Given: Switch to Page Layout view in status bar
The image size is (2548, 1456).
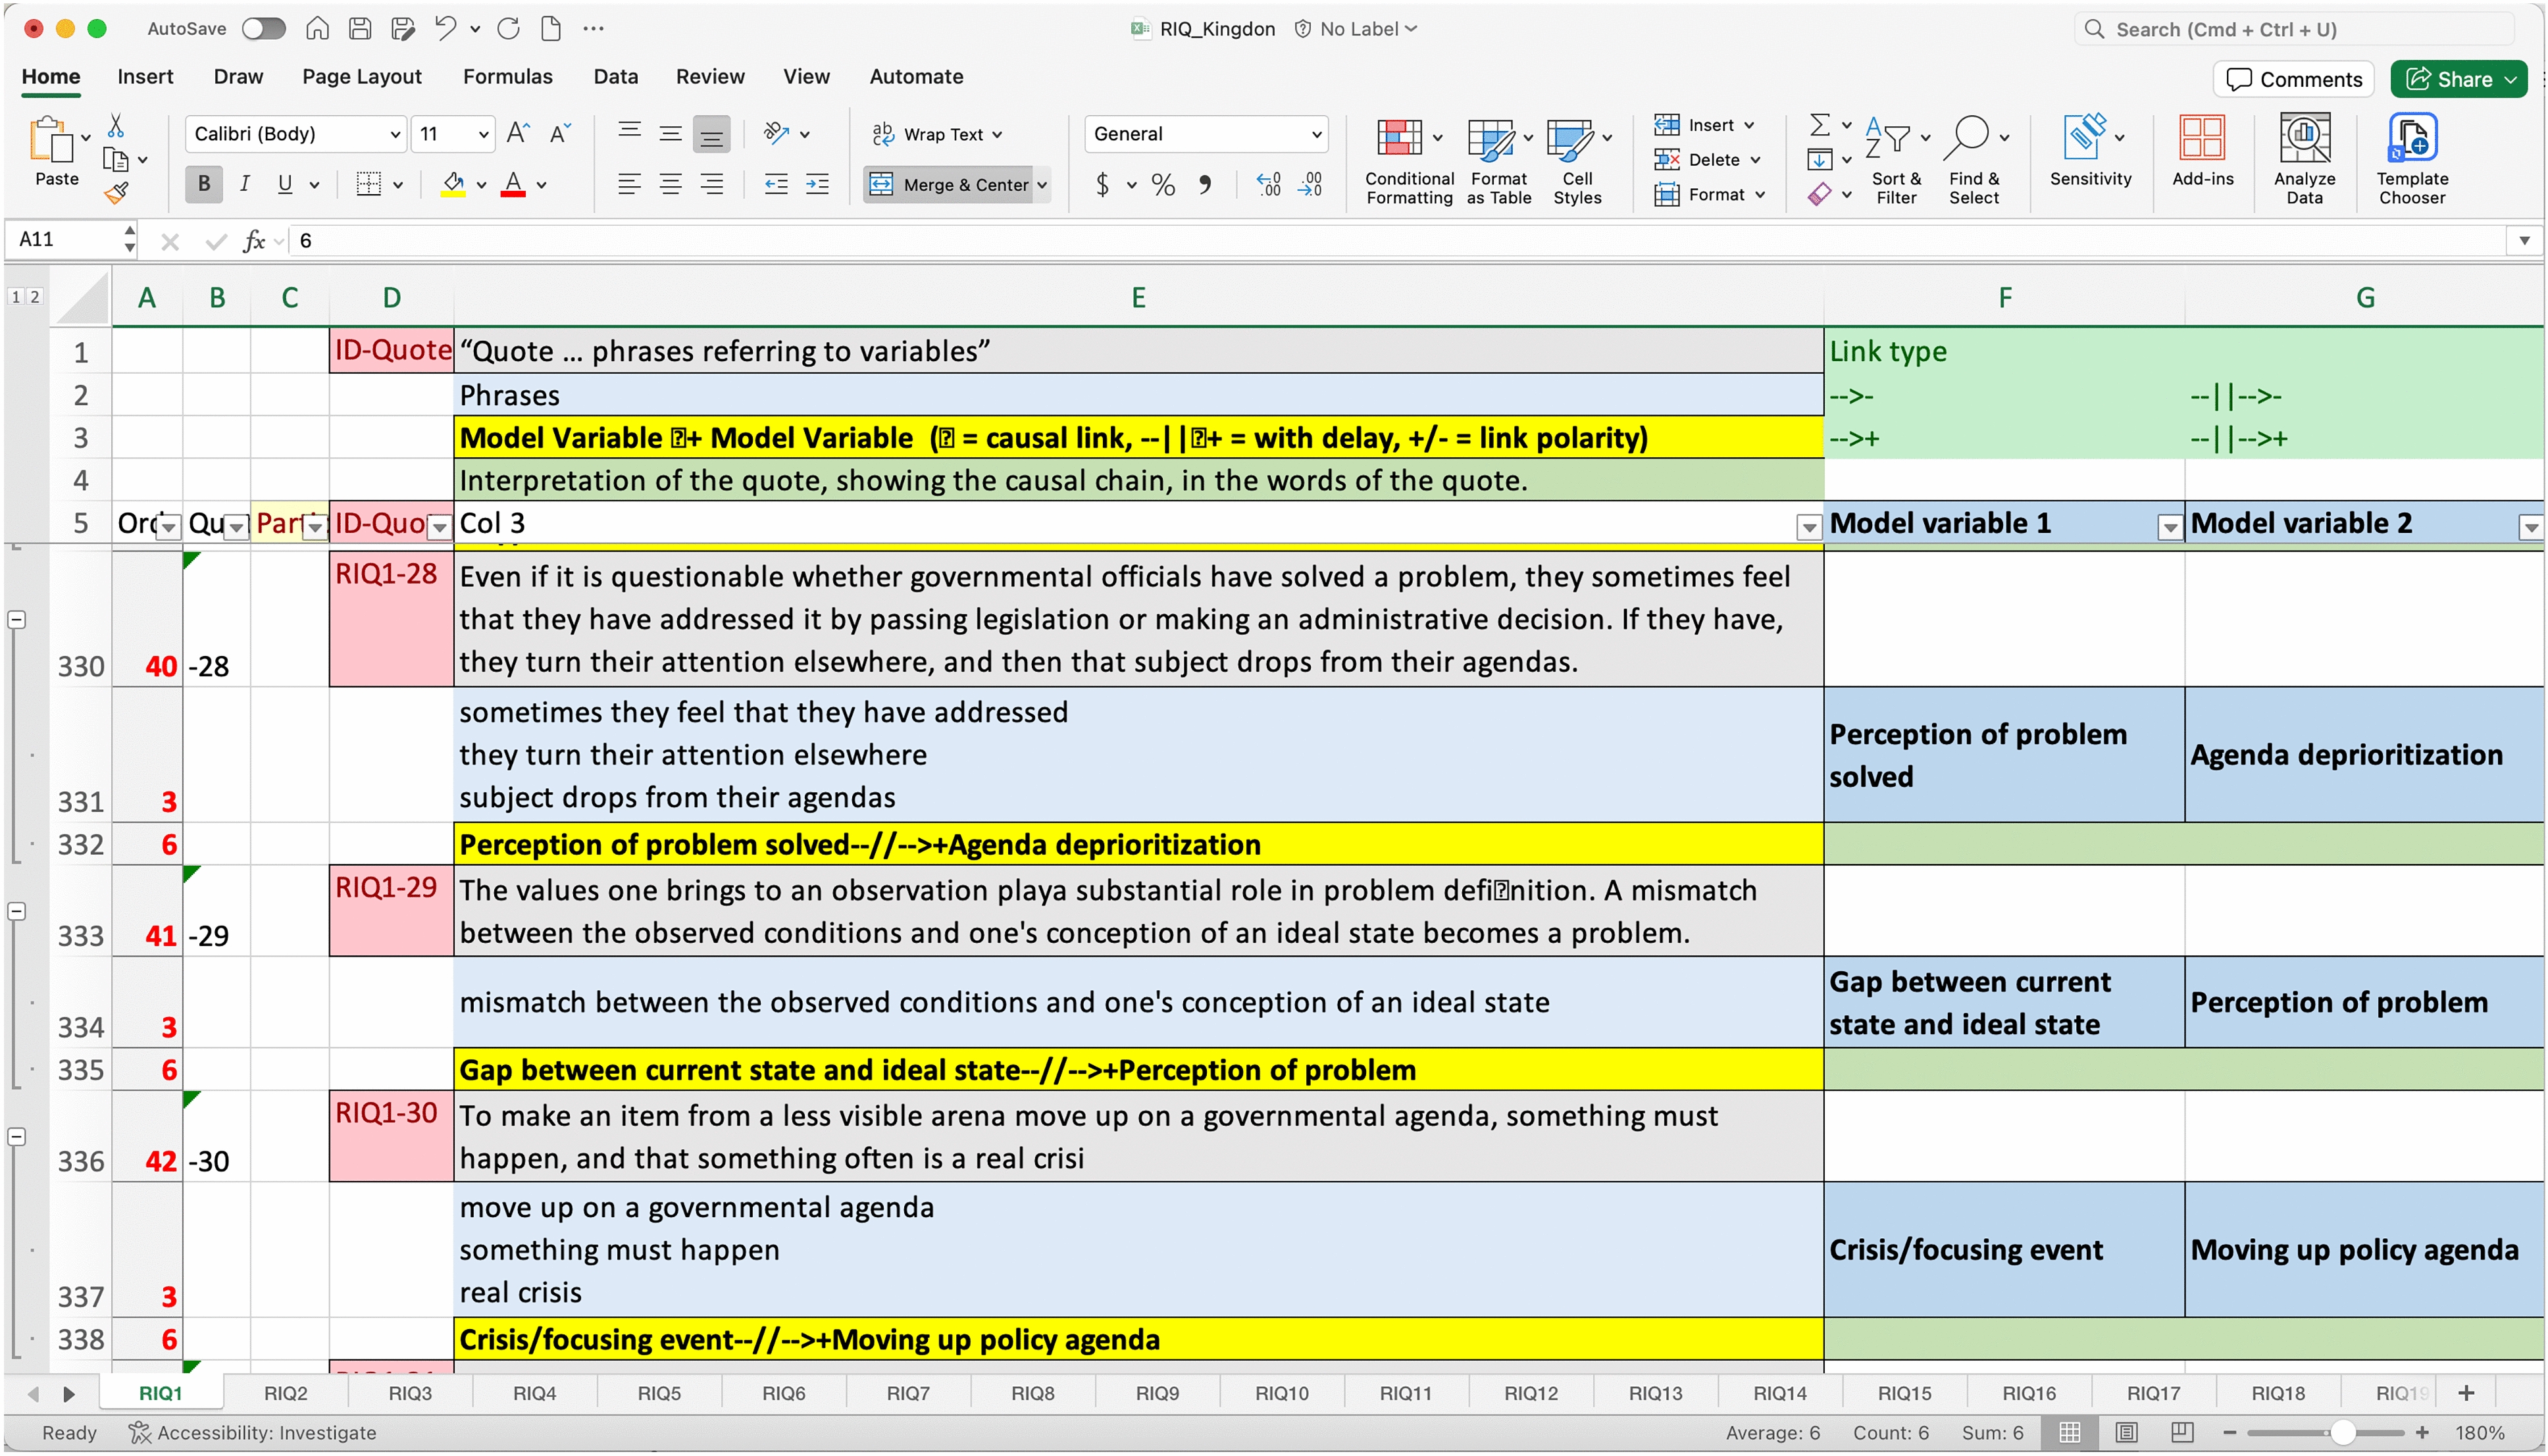Looking at the screenshot, I should [x=2126, y=1432].
